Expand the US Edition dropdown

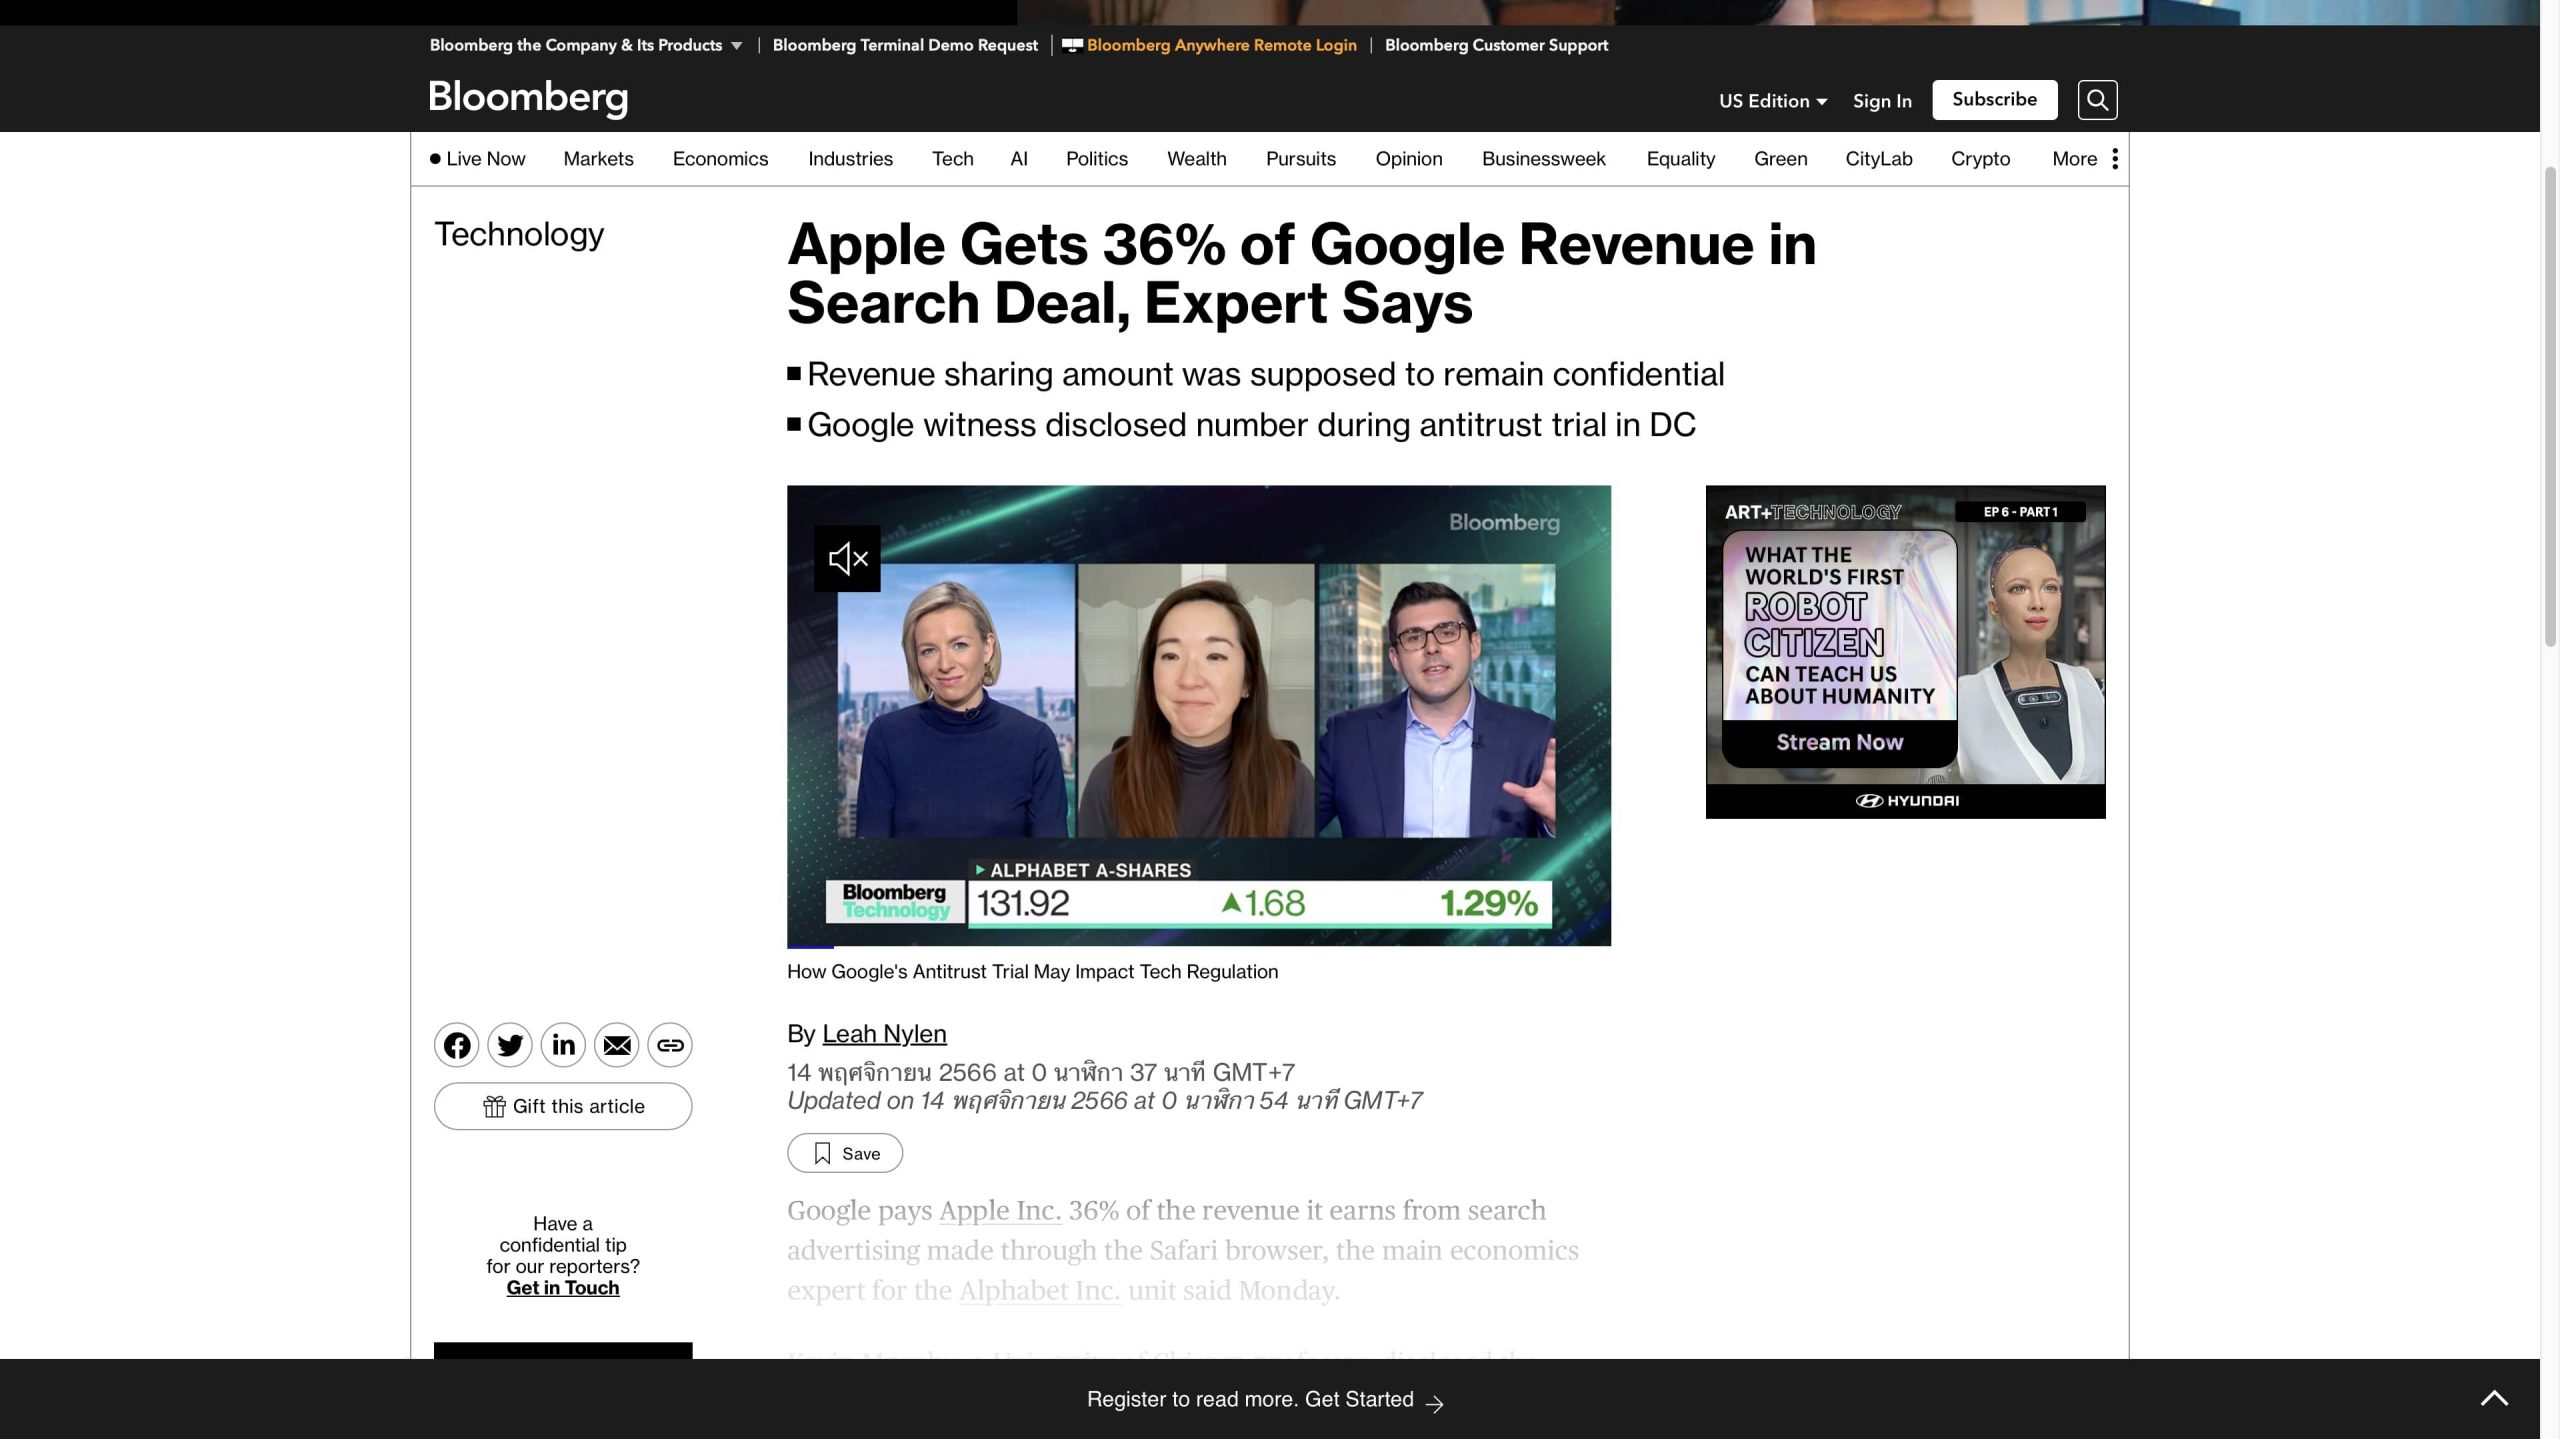1772,101
